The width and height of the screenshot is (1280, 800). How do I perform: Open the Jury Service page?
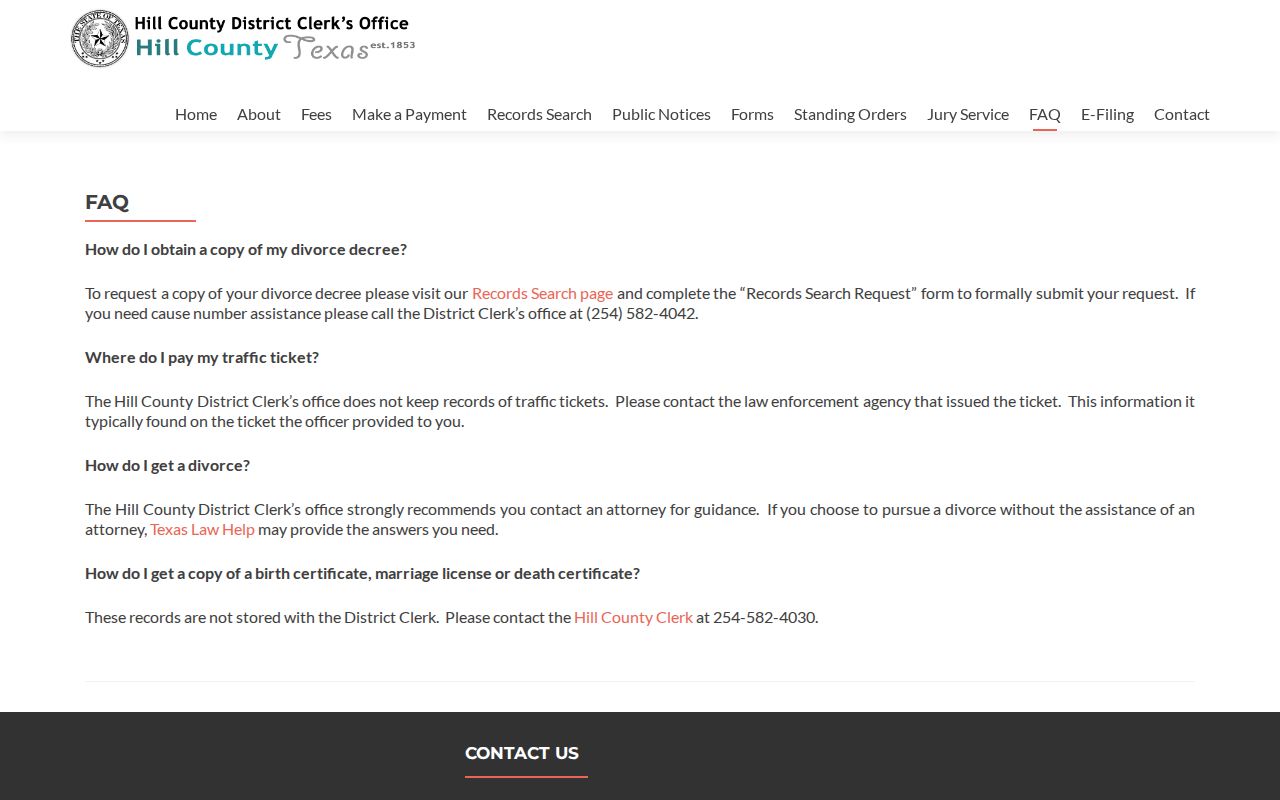pos(968,114)
